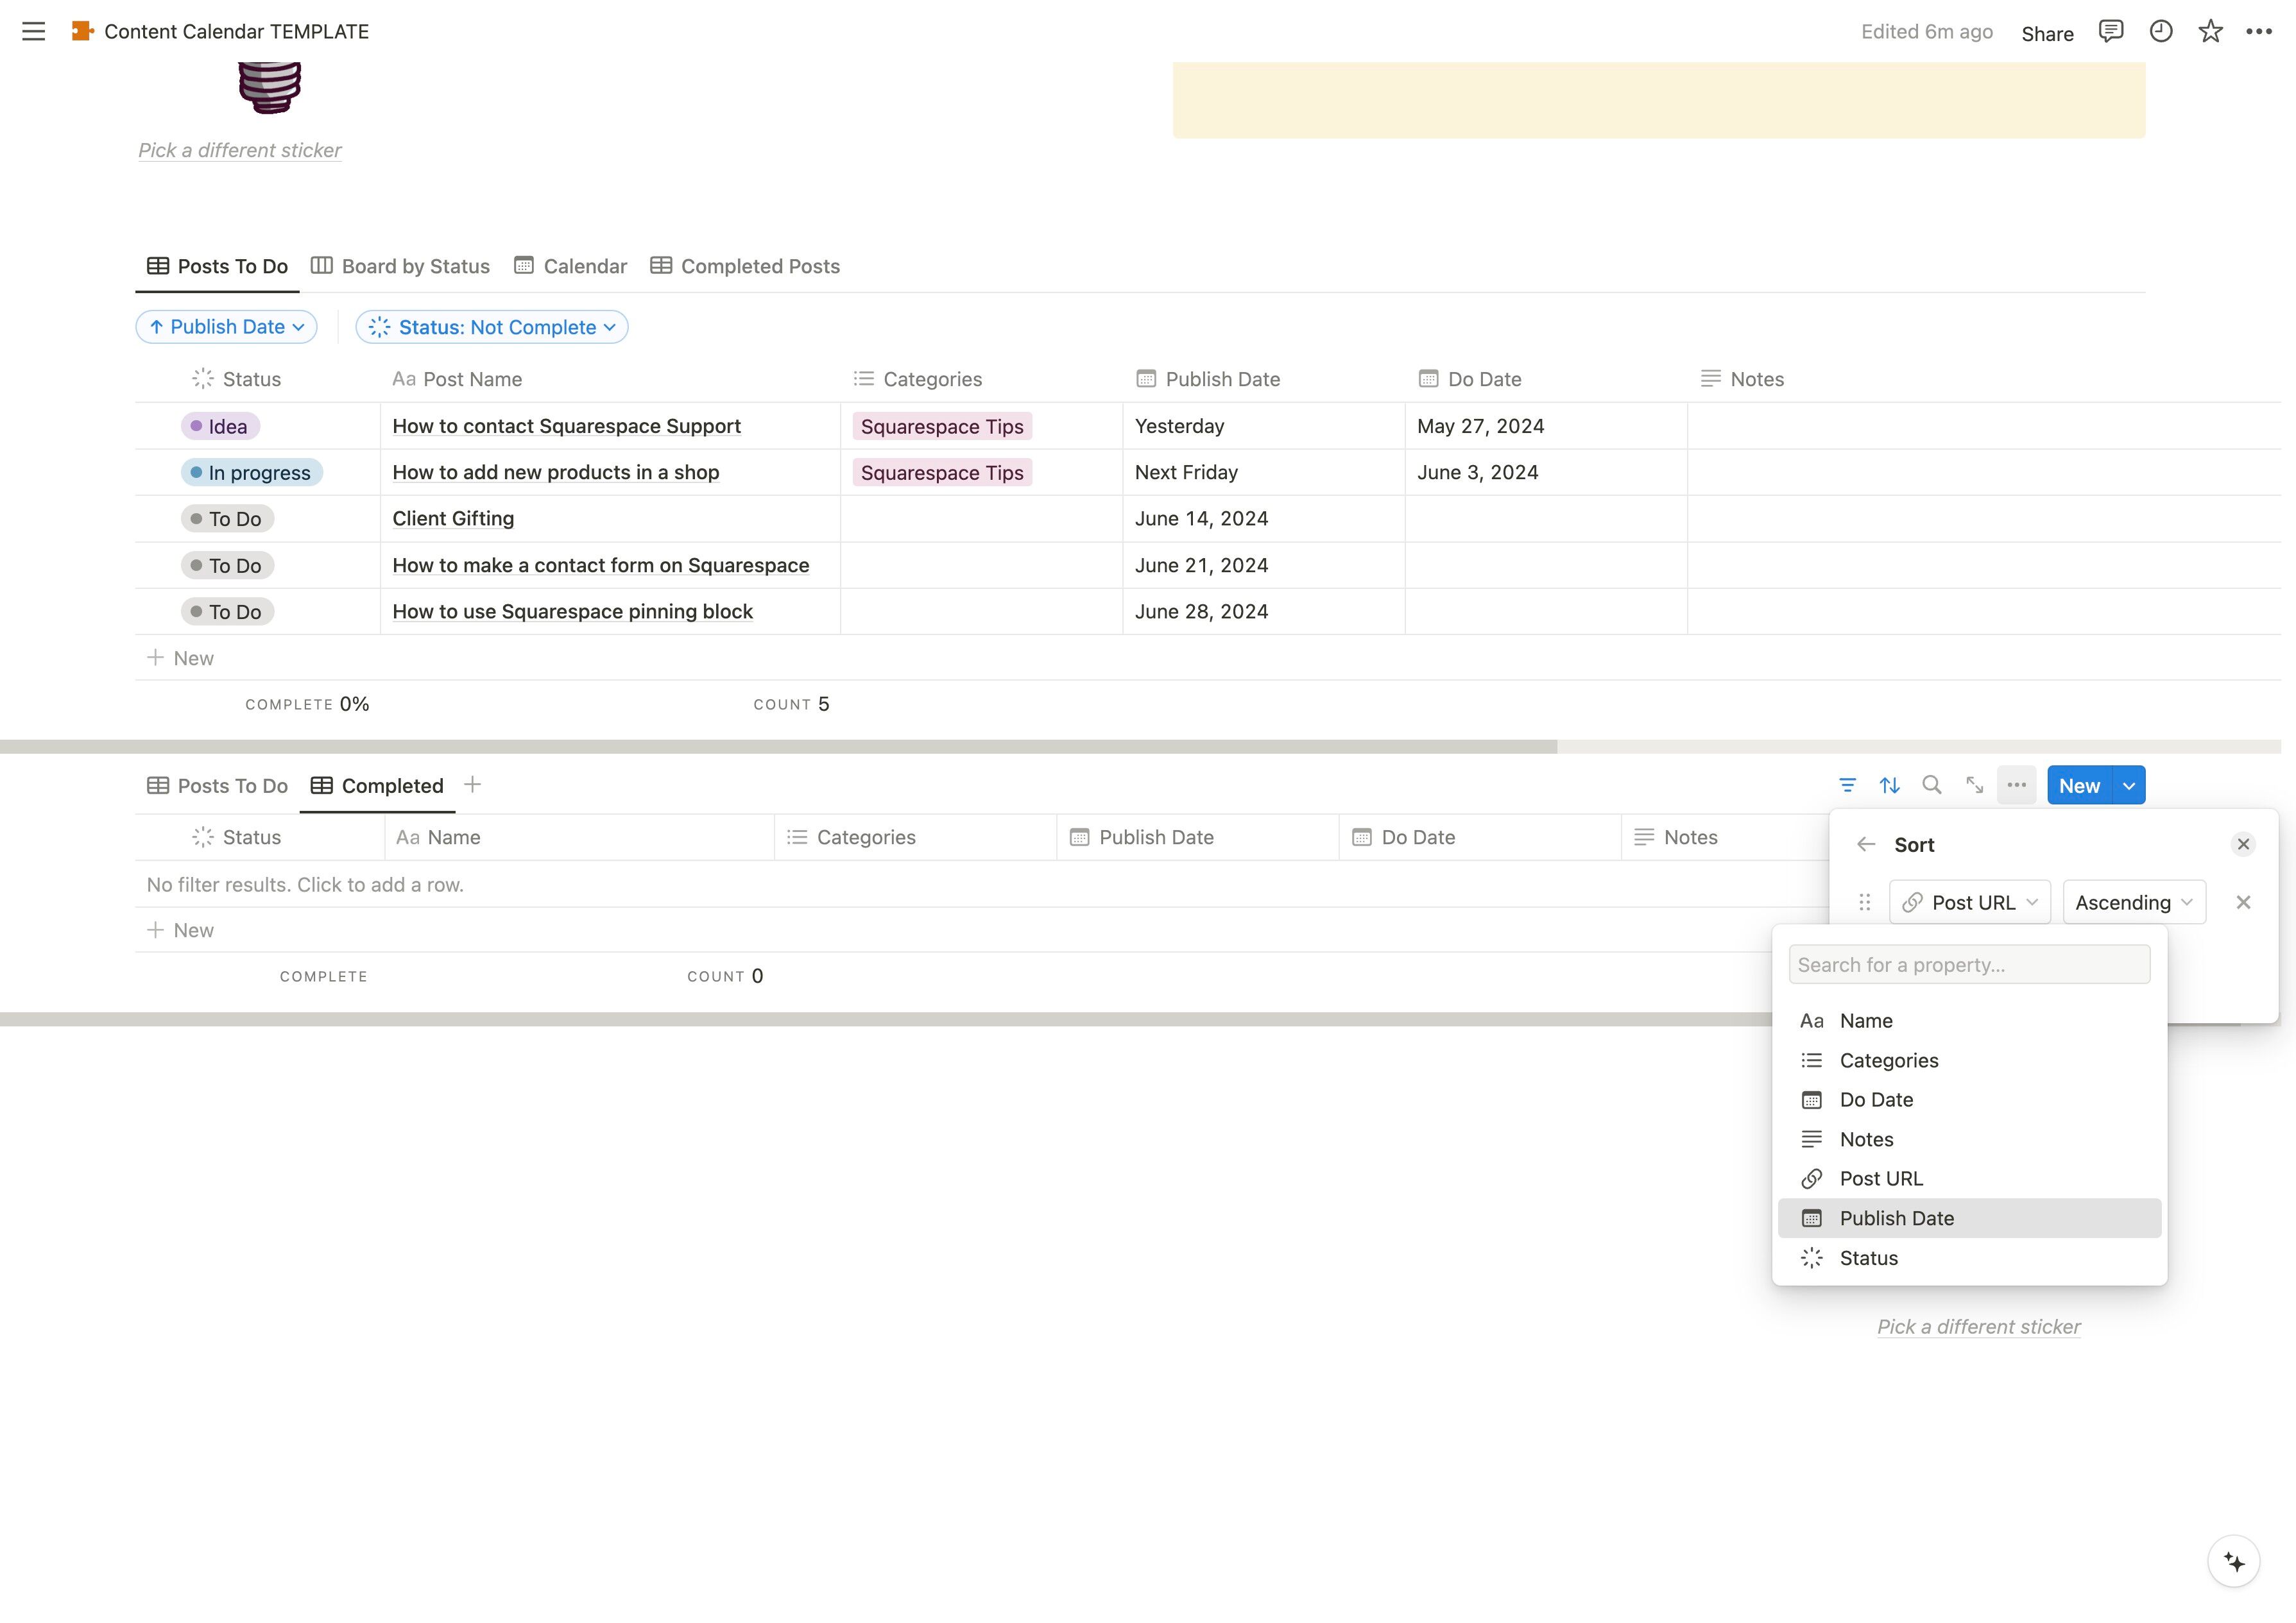View page update history clock icon
The height and width of the screenshot is (1623, 2296).
[2160, 31]
